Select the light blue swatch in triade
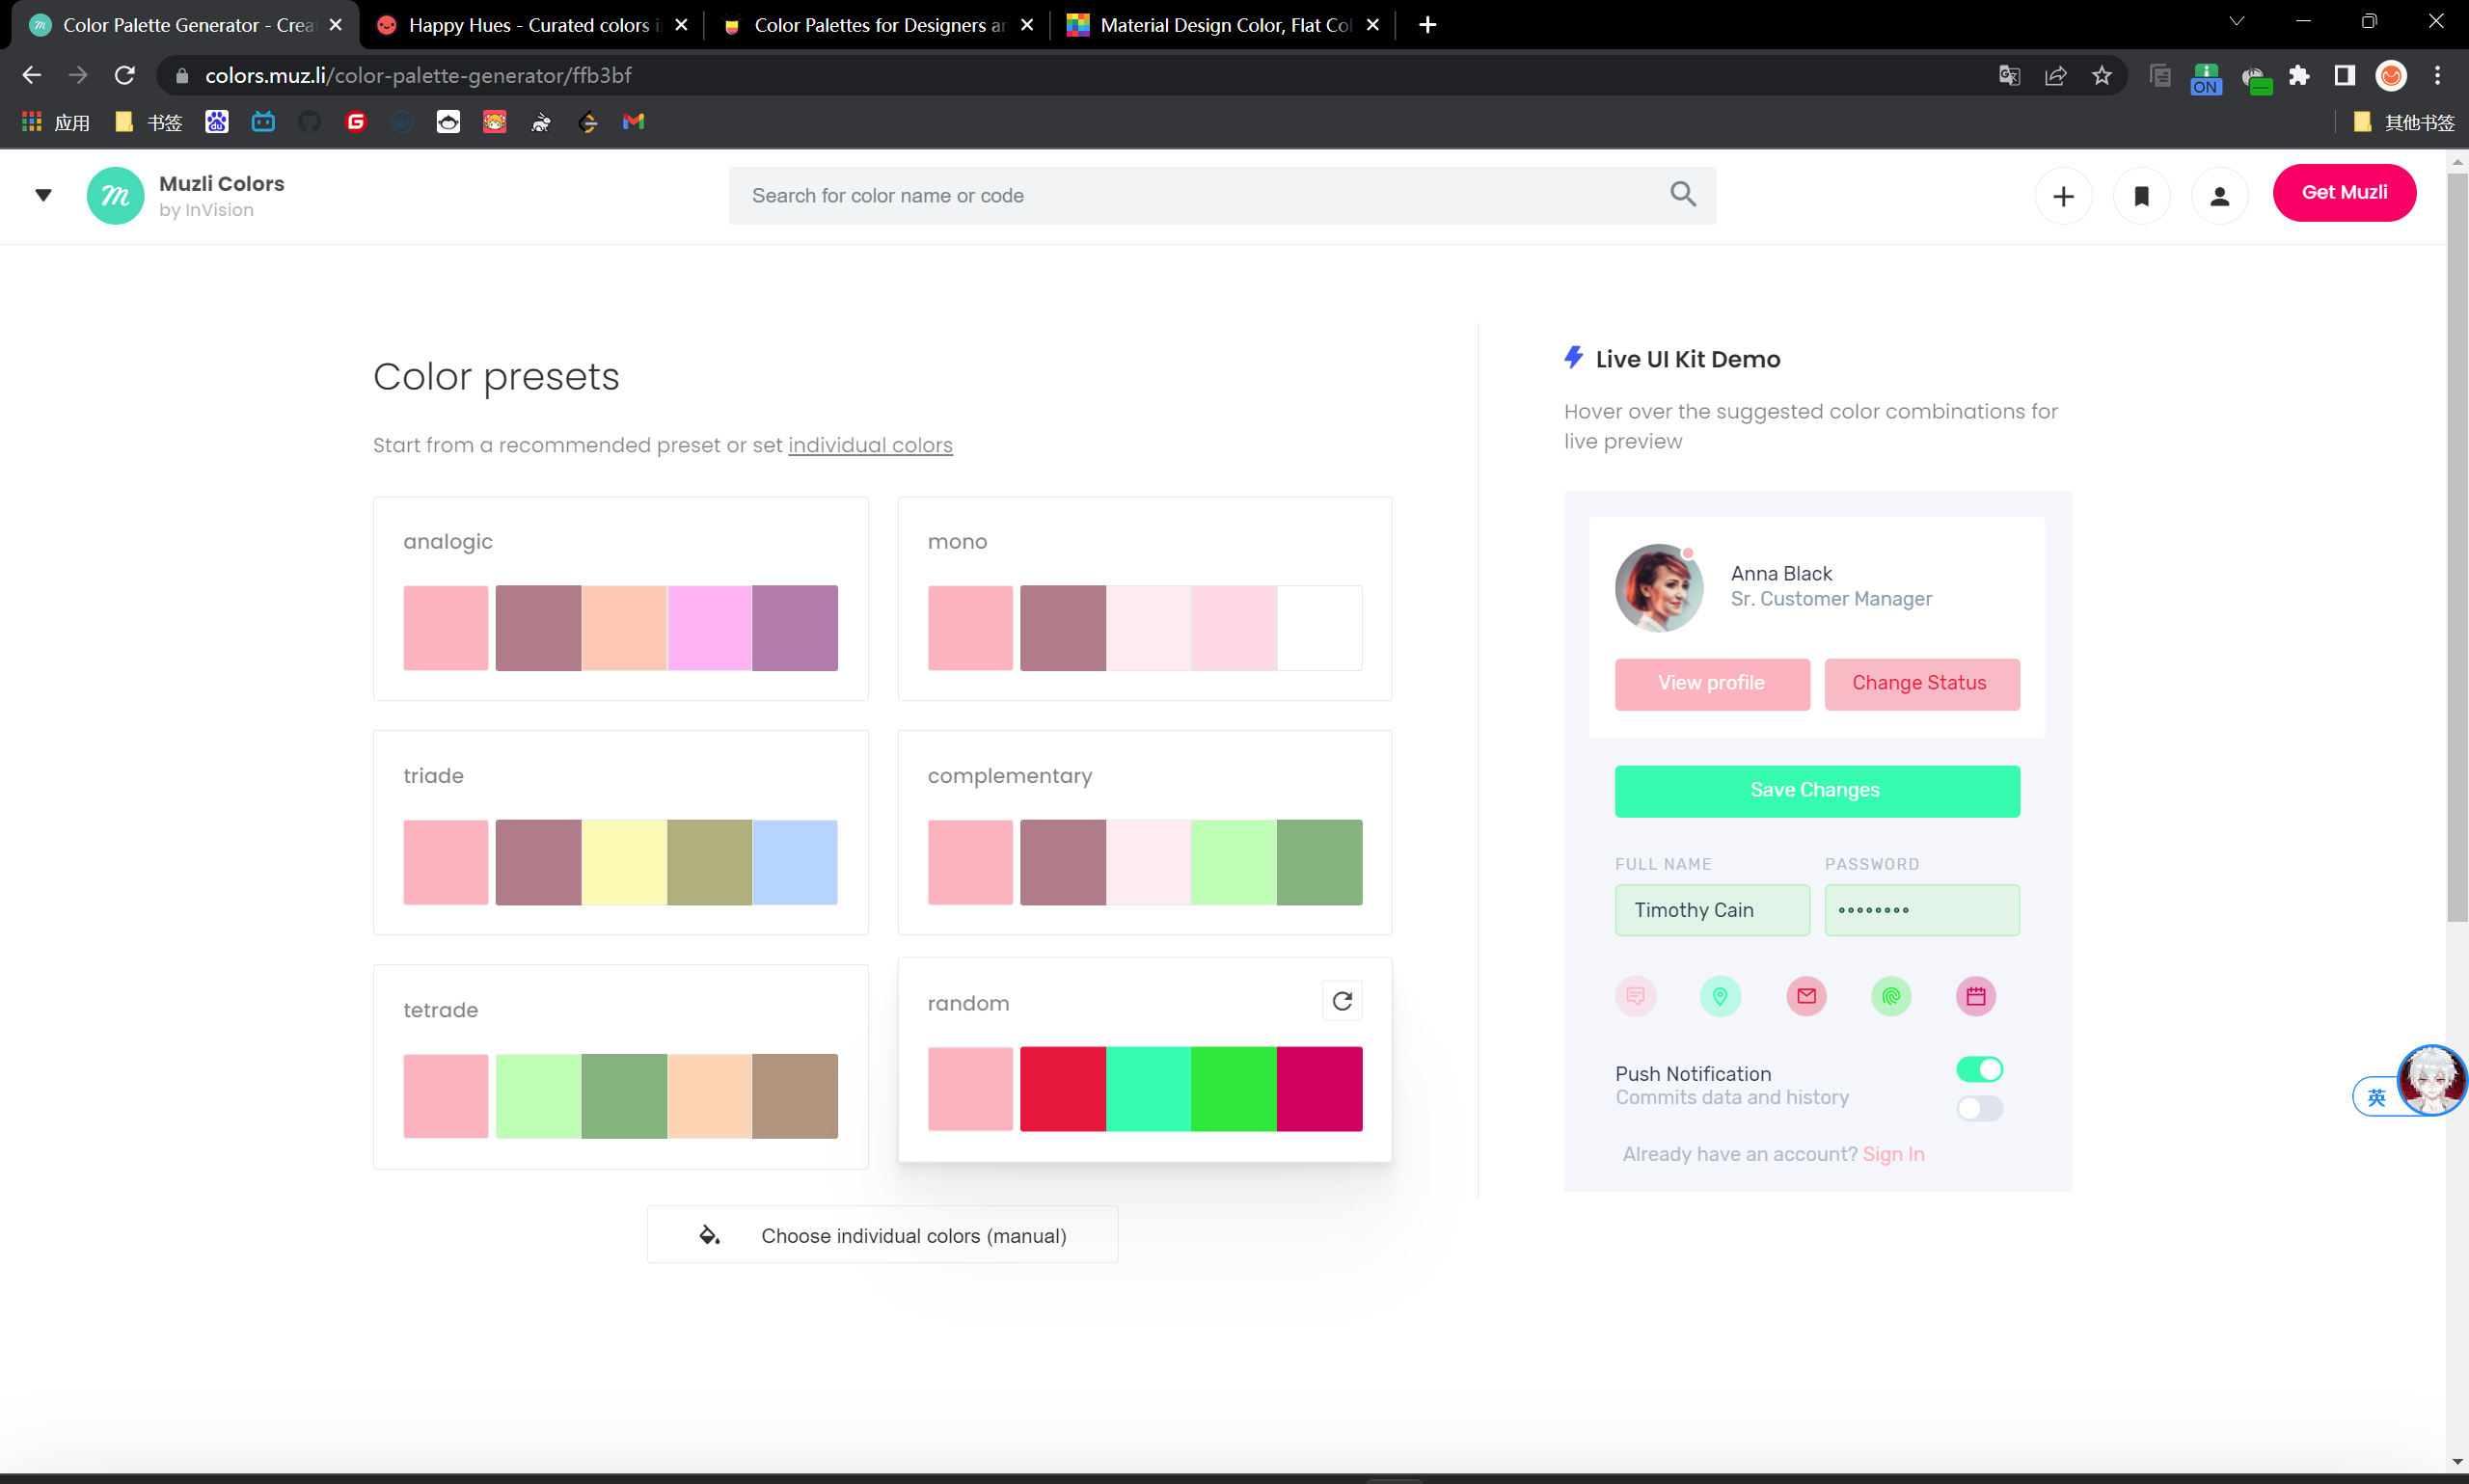This screenshot has width=2469, height=1484. [794, 862]
